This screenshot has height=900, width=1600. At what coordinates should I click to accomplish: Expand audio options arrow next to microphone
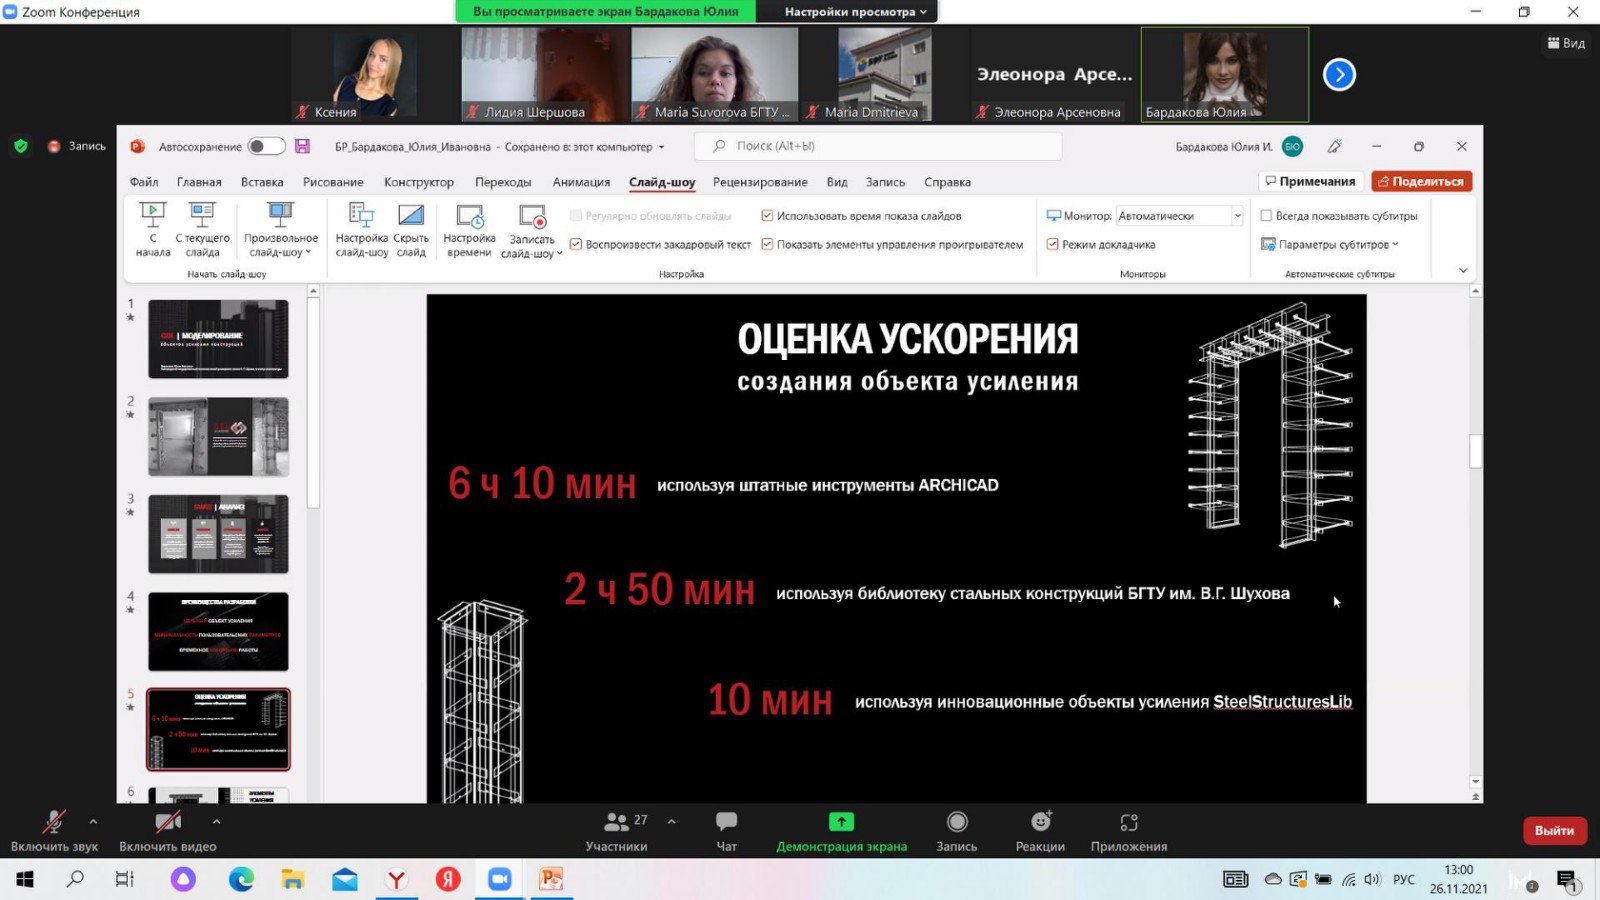[x=93, y=822]
